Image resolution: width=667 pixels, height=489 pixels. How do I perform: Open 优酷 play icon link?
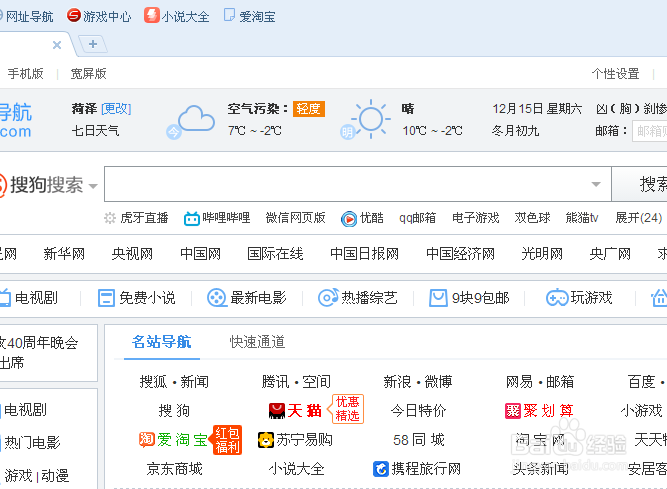click(349, 219)
